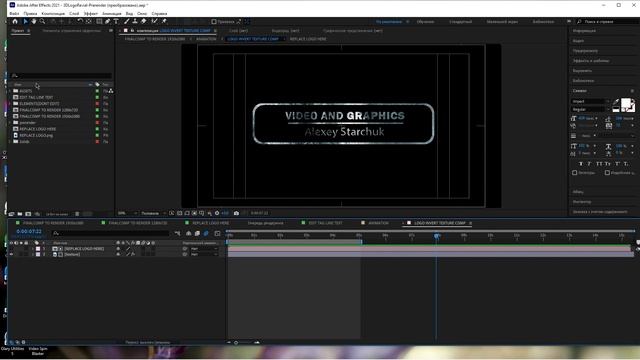Open the Effects and Presets panel
Screen dimensions: 640x360
591,61
